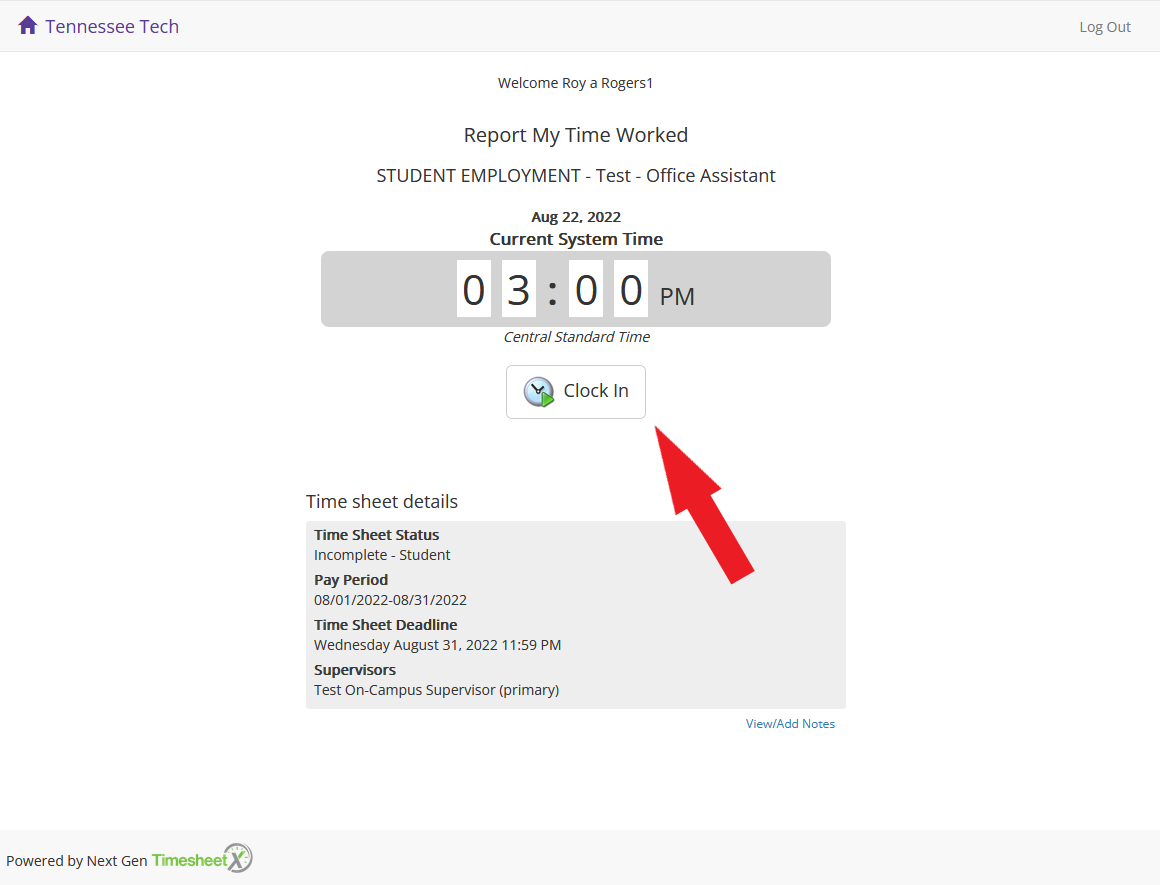
Task: Log out of the timesheet
Action: (1104, 27)
